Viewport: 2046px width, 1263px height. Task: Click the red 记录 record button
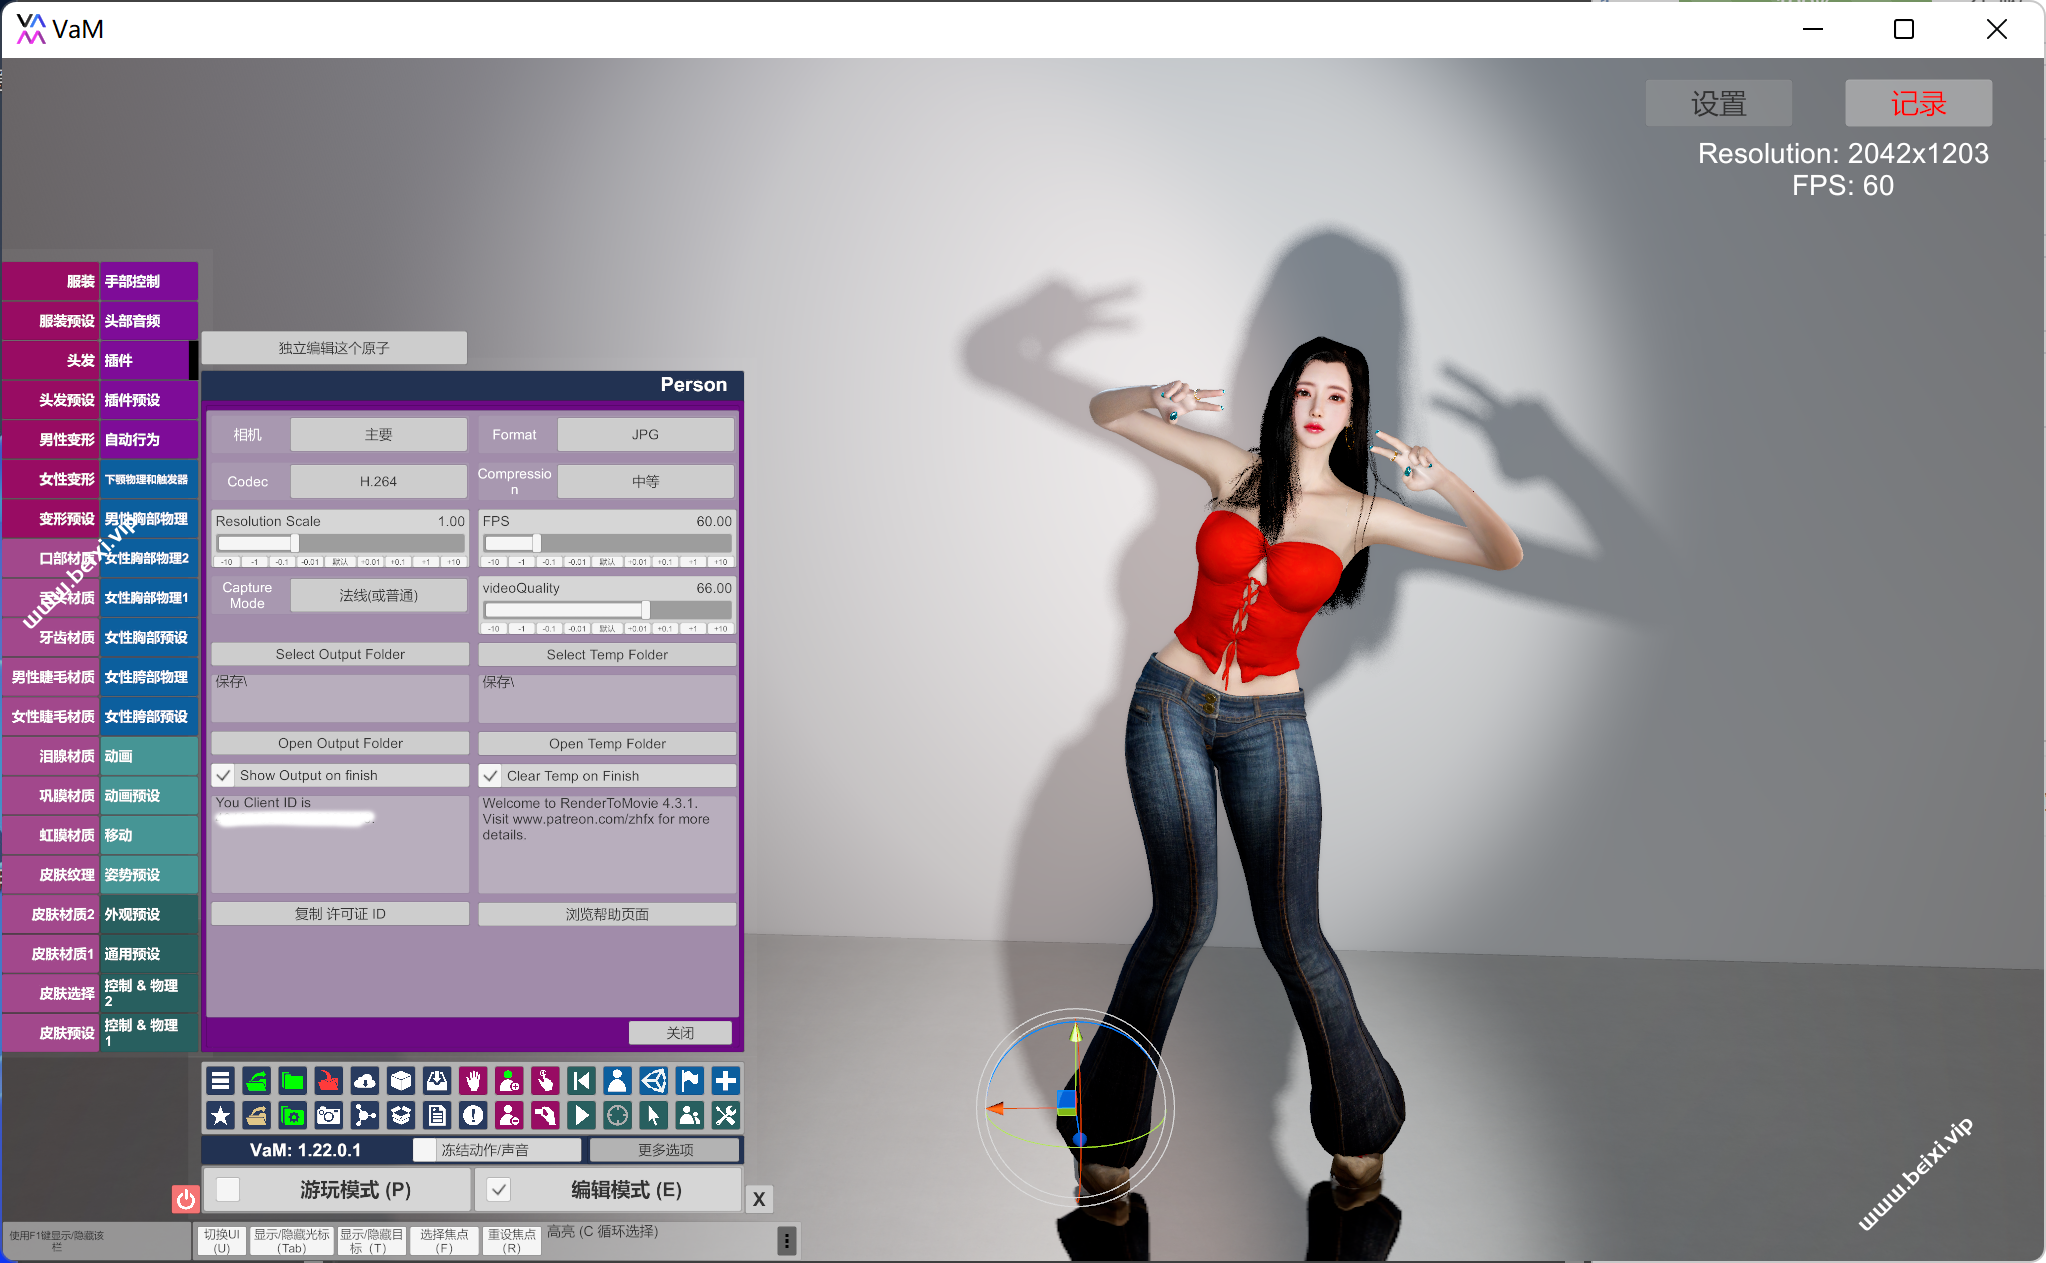tap(1918, 103)
